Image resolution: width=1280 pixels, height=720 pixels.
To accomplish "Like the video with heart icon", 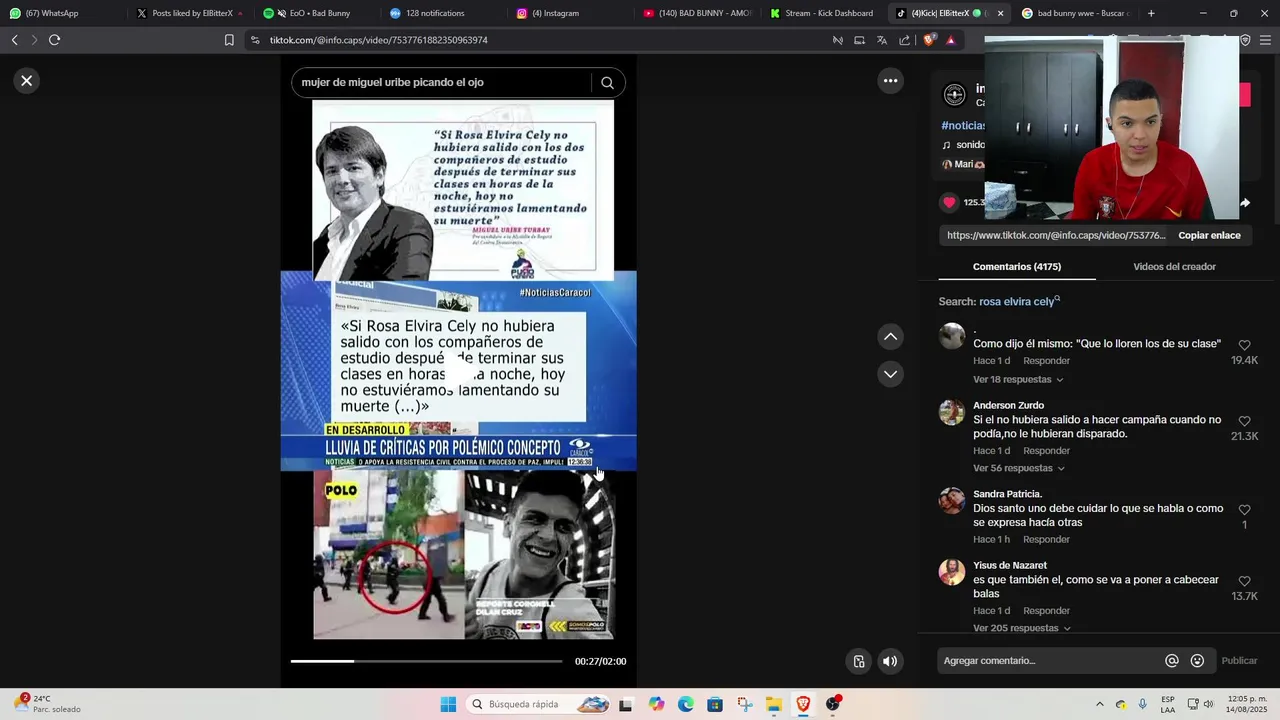I will coord(949,202).
